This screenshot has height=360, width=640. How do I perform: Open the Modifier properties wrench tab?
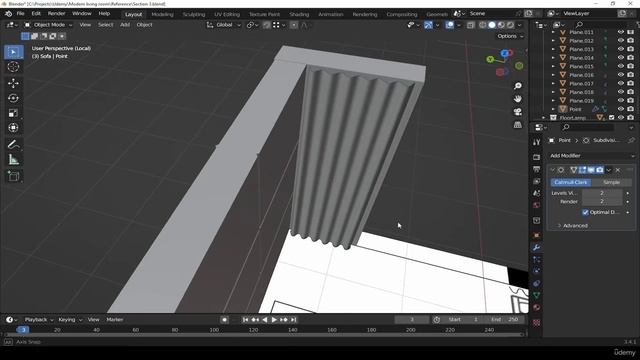537,247
